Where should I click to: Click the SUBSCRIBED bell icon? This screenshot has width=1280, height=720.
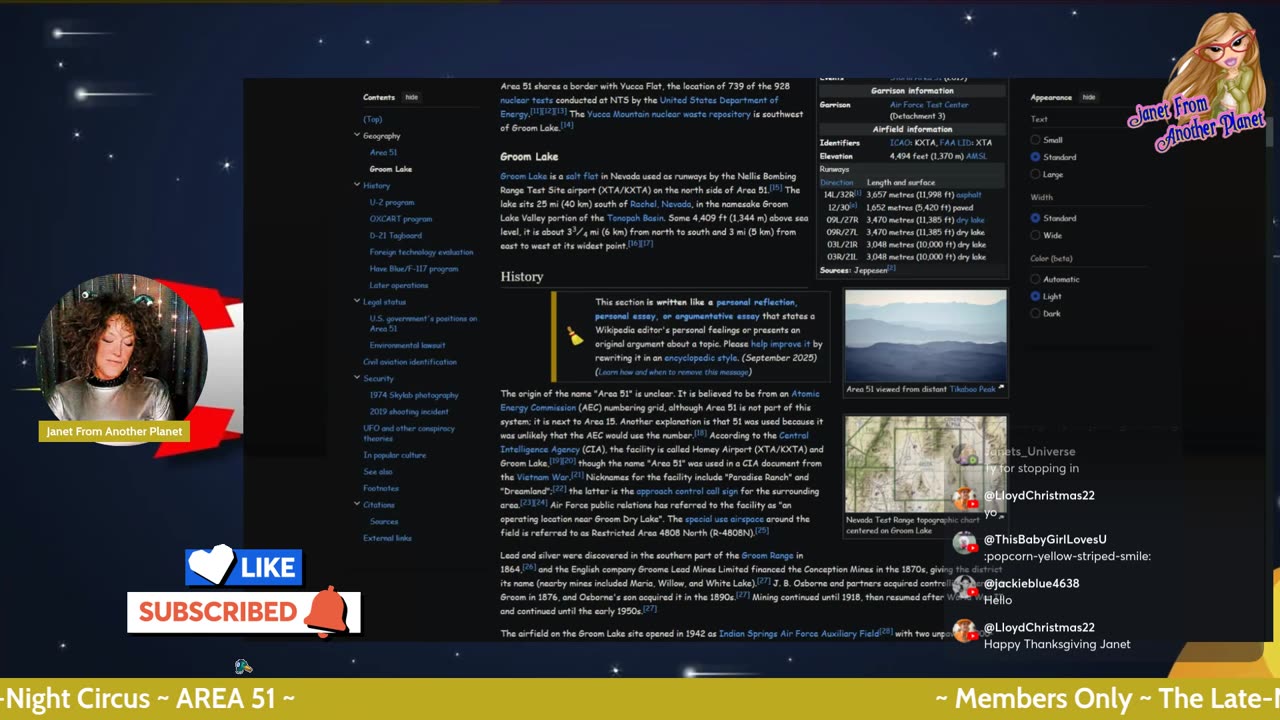pyautogui.click(x=328, y=612)
